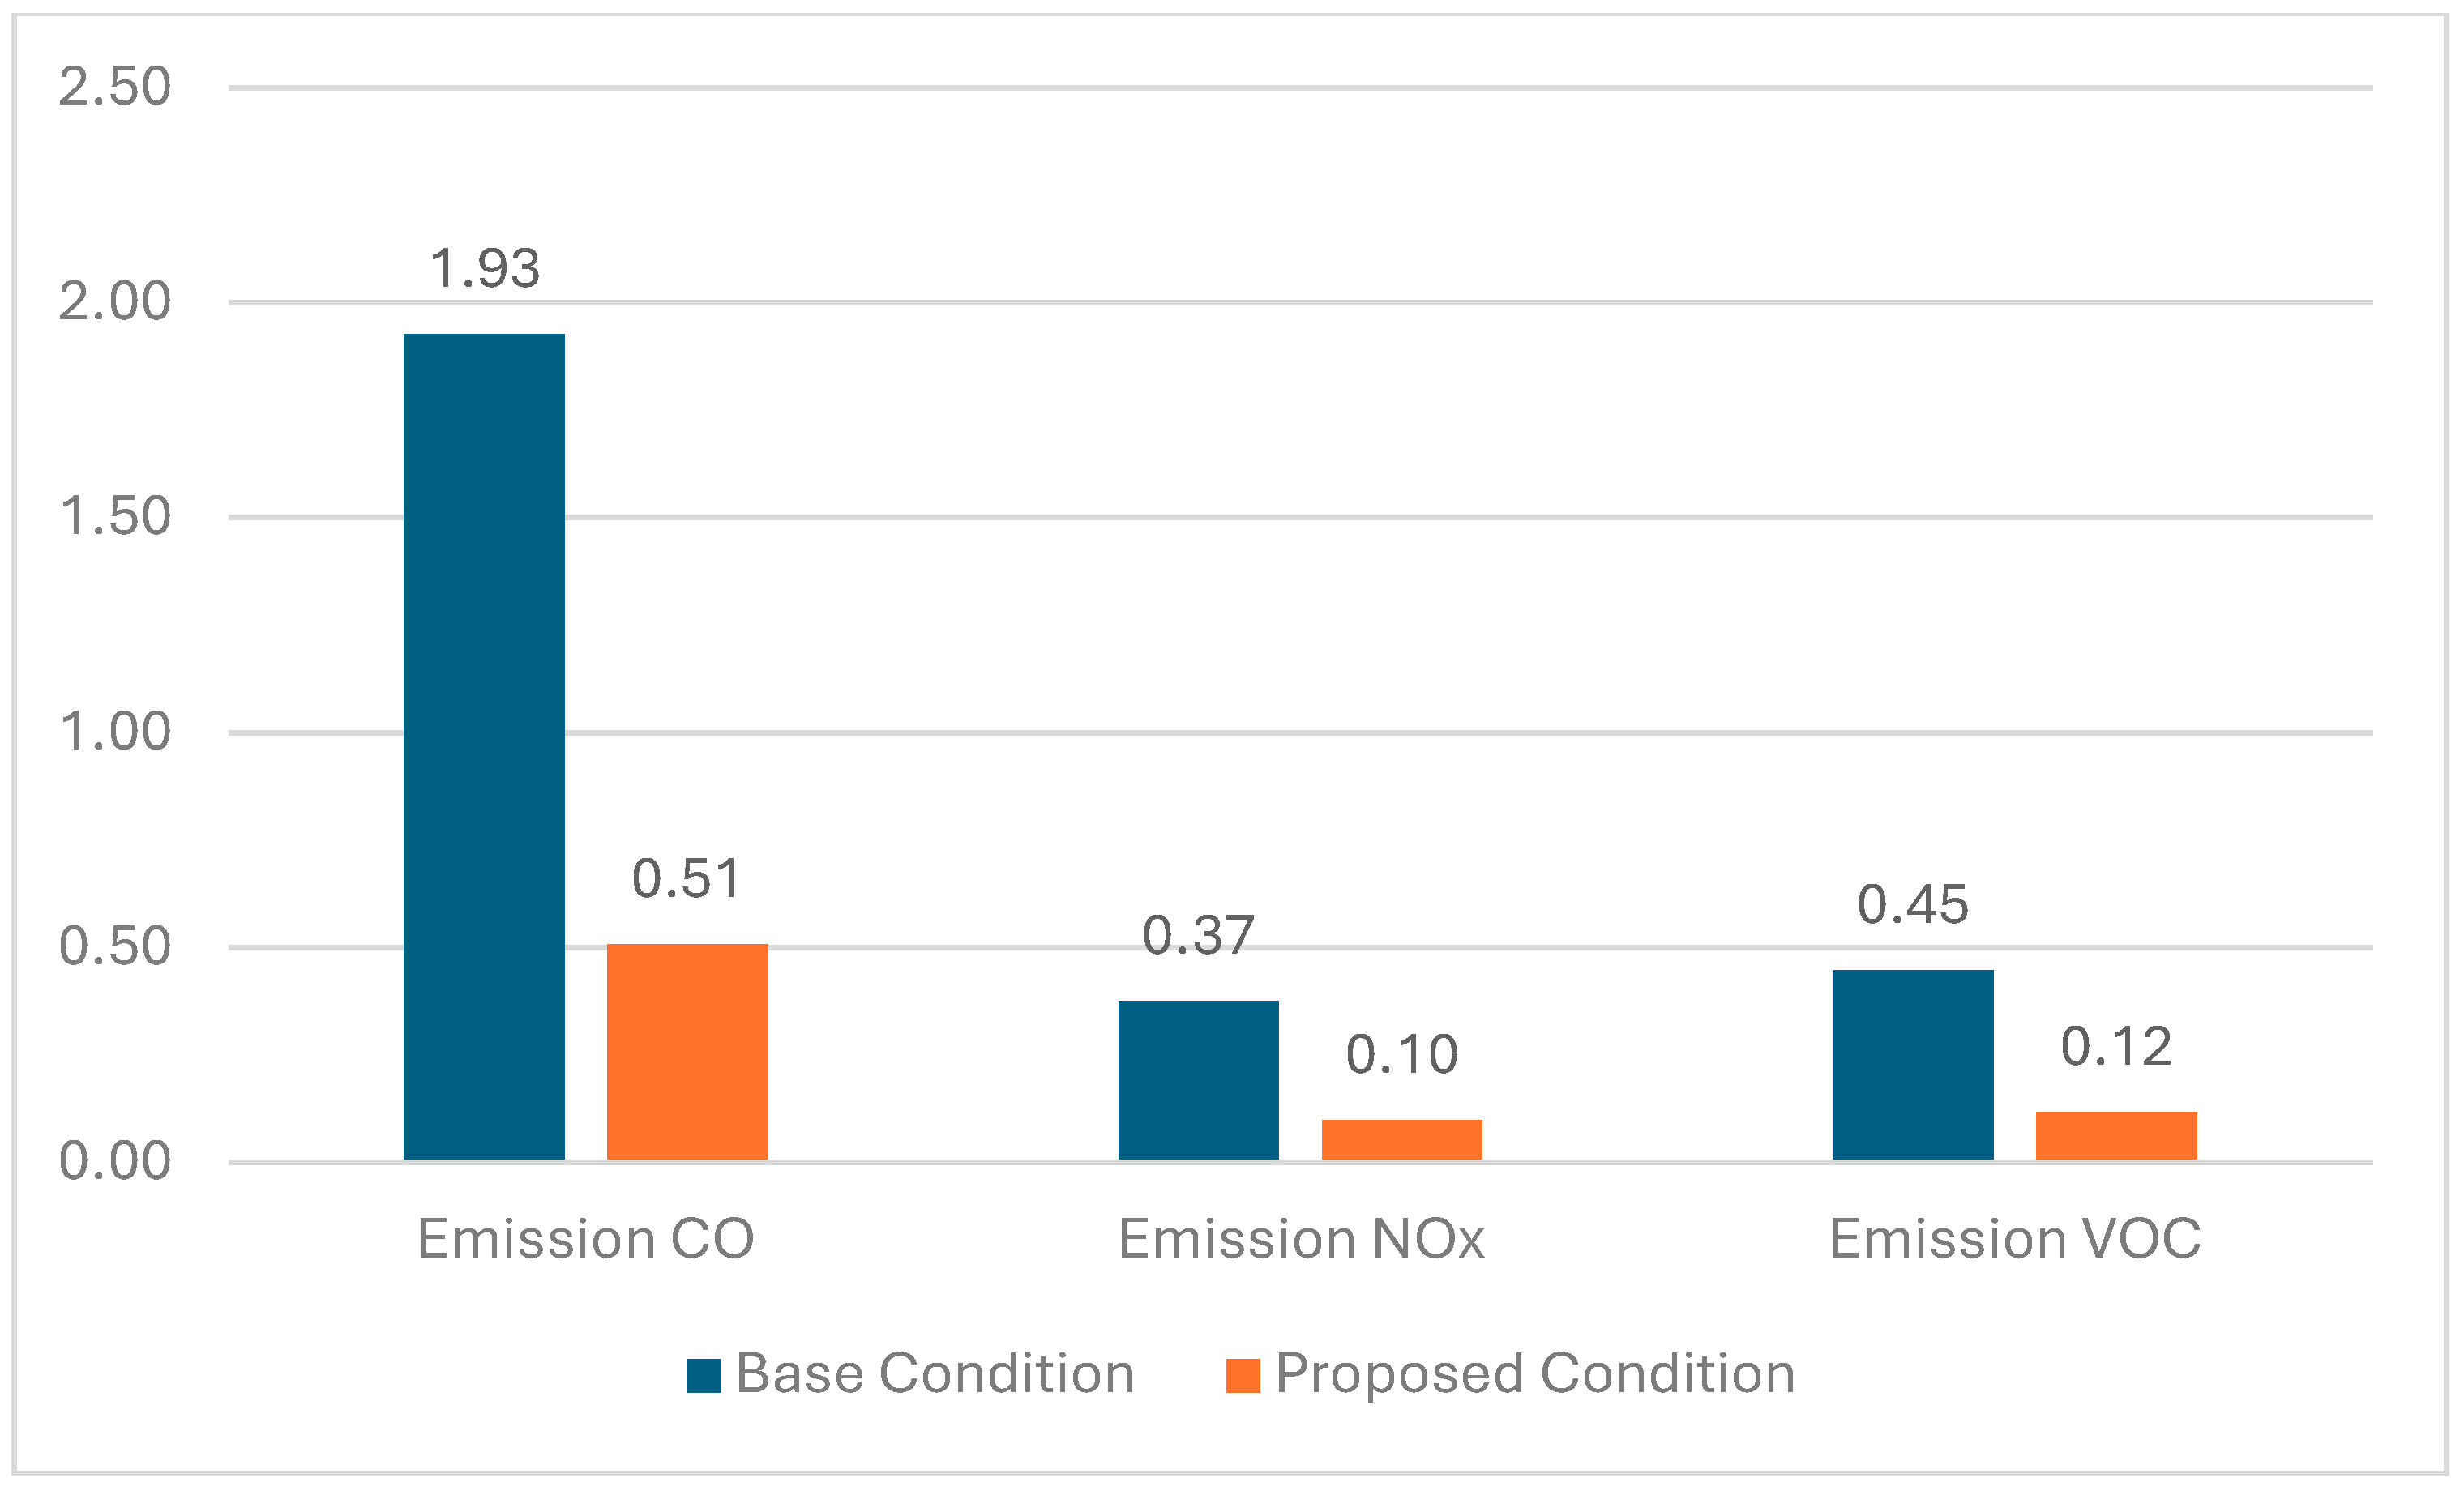This screenshot has width=2464, height=1495.
Task: Select the blue Emission NOx bar
Action: coord(1198,1080)
